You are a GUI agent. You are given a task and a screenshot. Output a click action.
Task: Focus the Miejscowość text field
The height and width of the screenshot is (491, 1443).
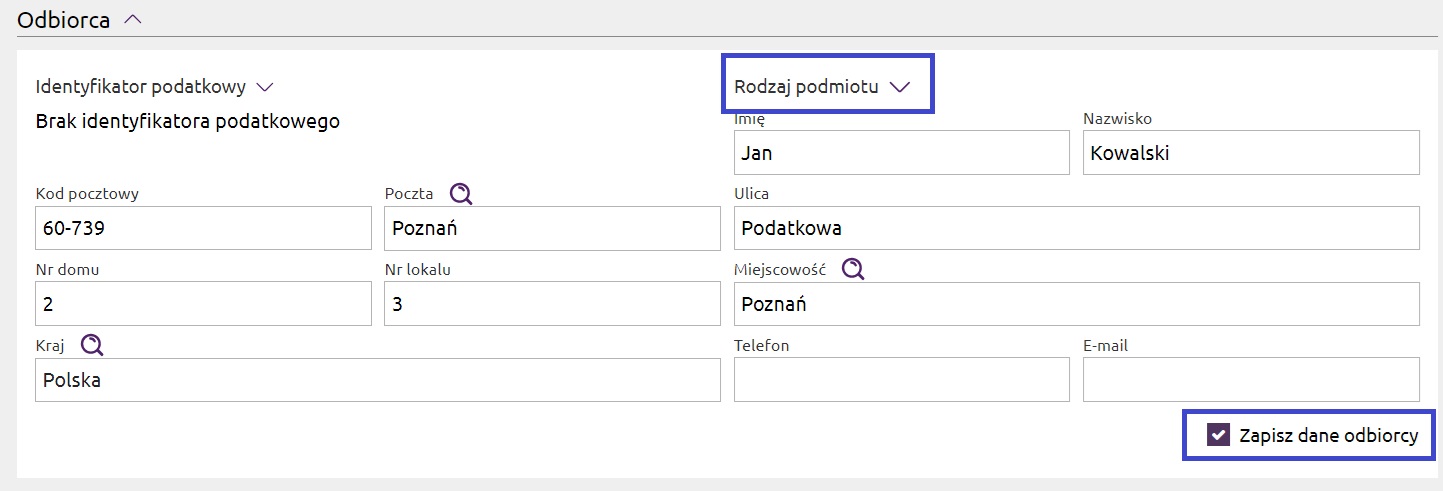tap(1076, 304)
